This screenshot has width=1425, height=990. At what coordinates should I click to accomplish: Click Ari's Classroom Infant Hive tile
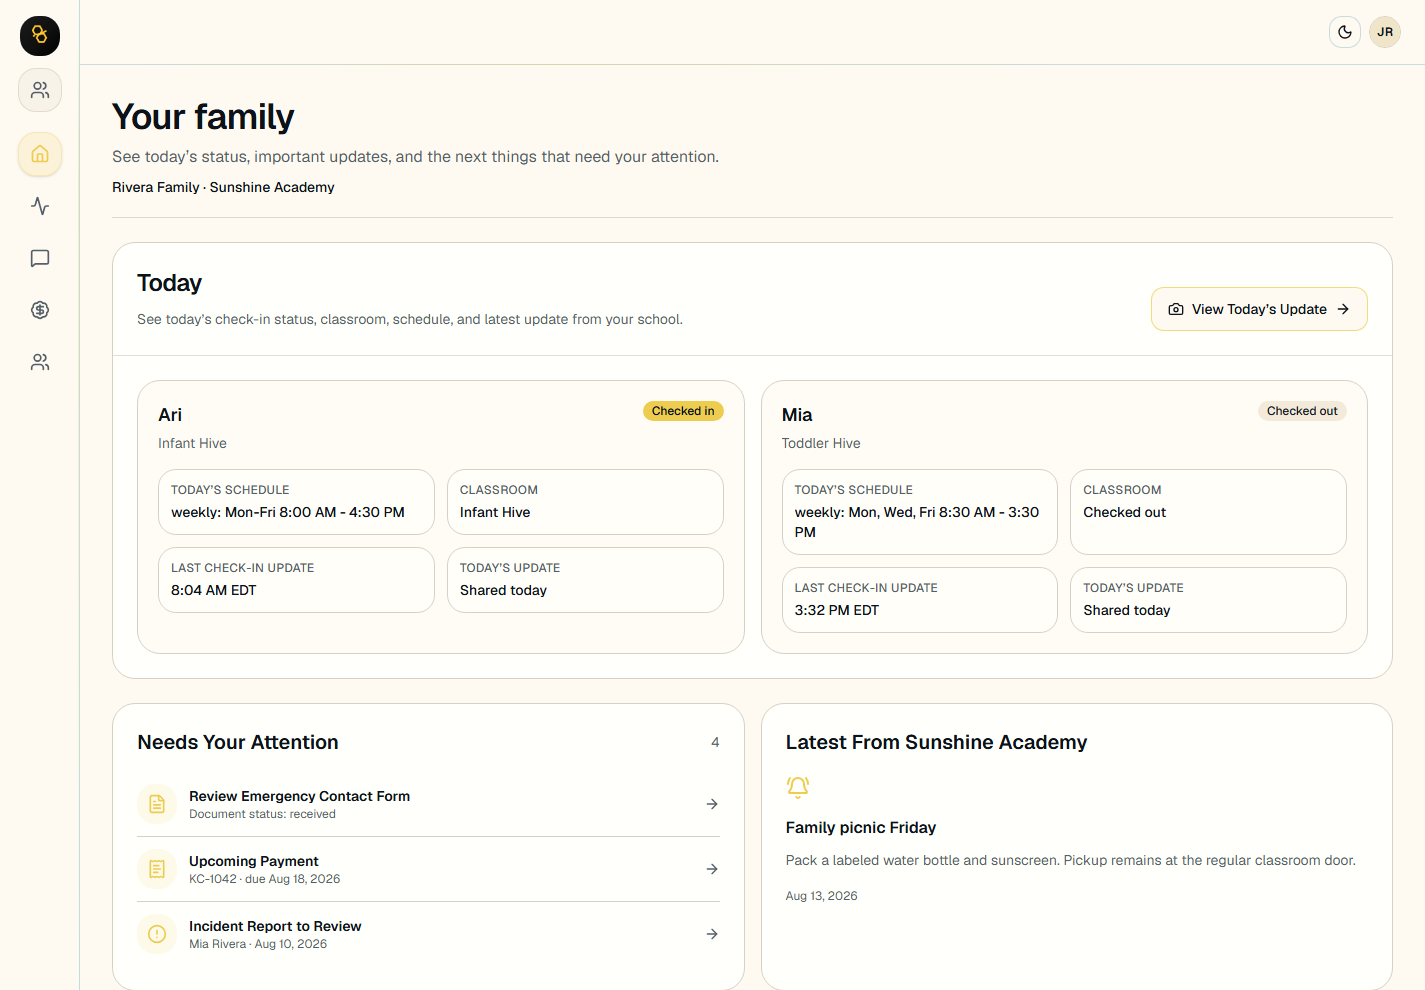[x=585, y=502]
